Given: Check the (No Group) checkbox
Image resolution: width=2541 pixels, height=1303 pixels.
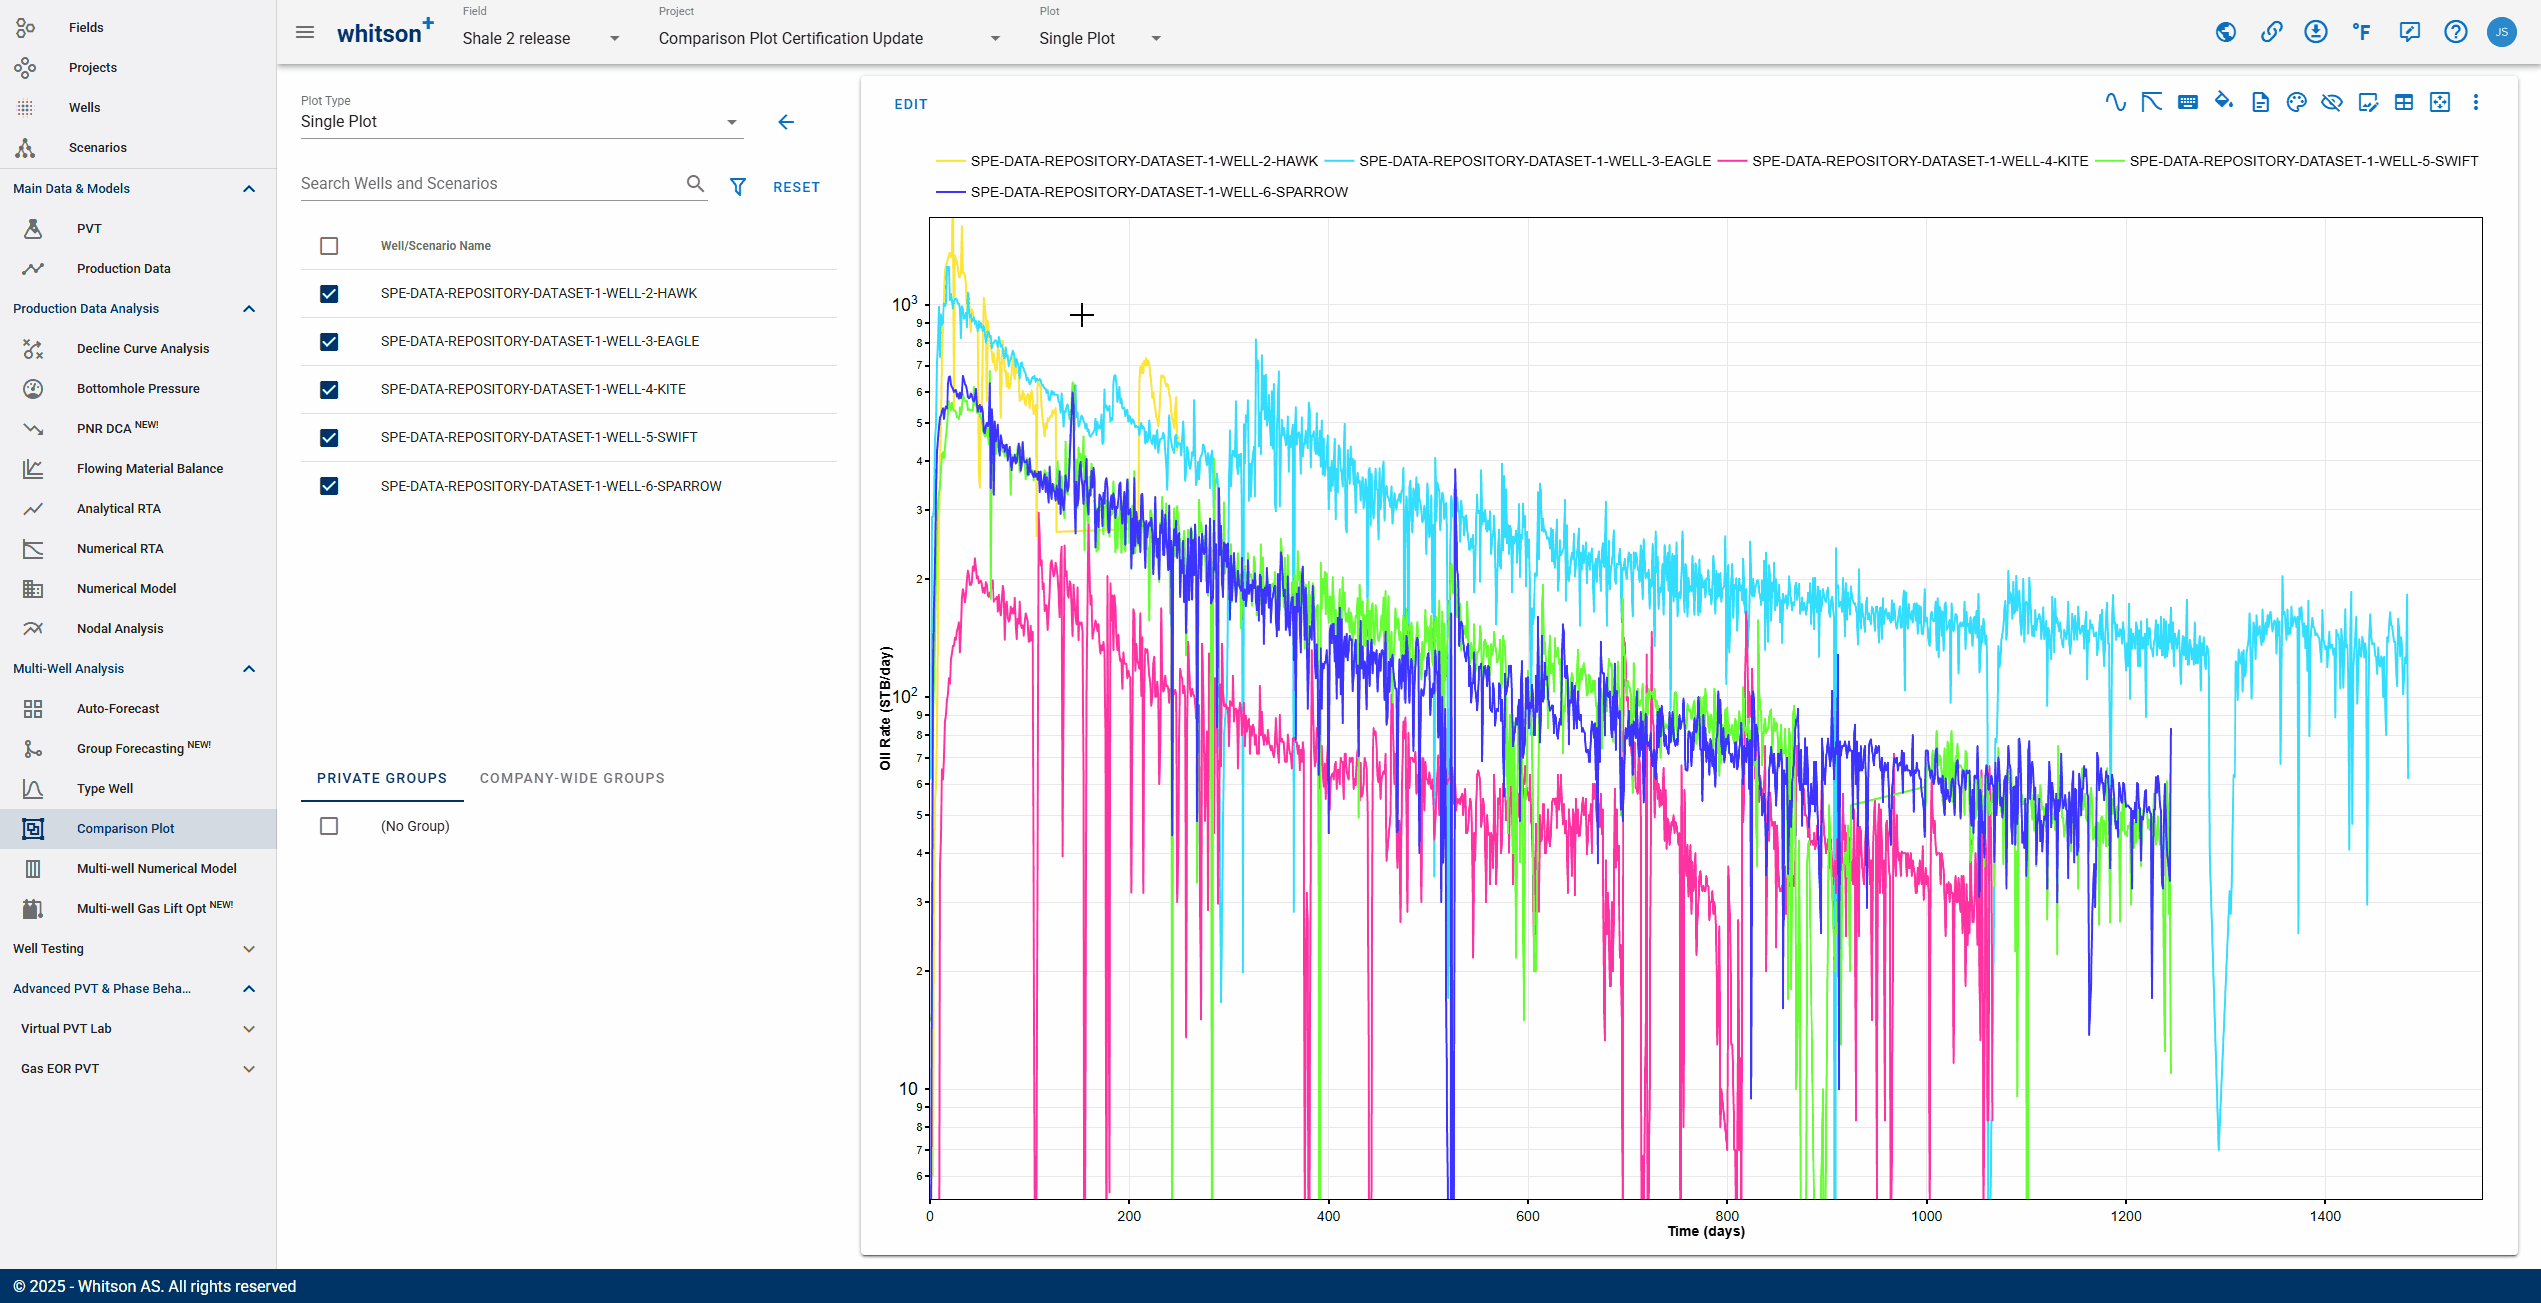Looking at the screenshot, I should pos(329,826).
